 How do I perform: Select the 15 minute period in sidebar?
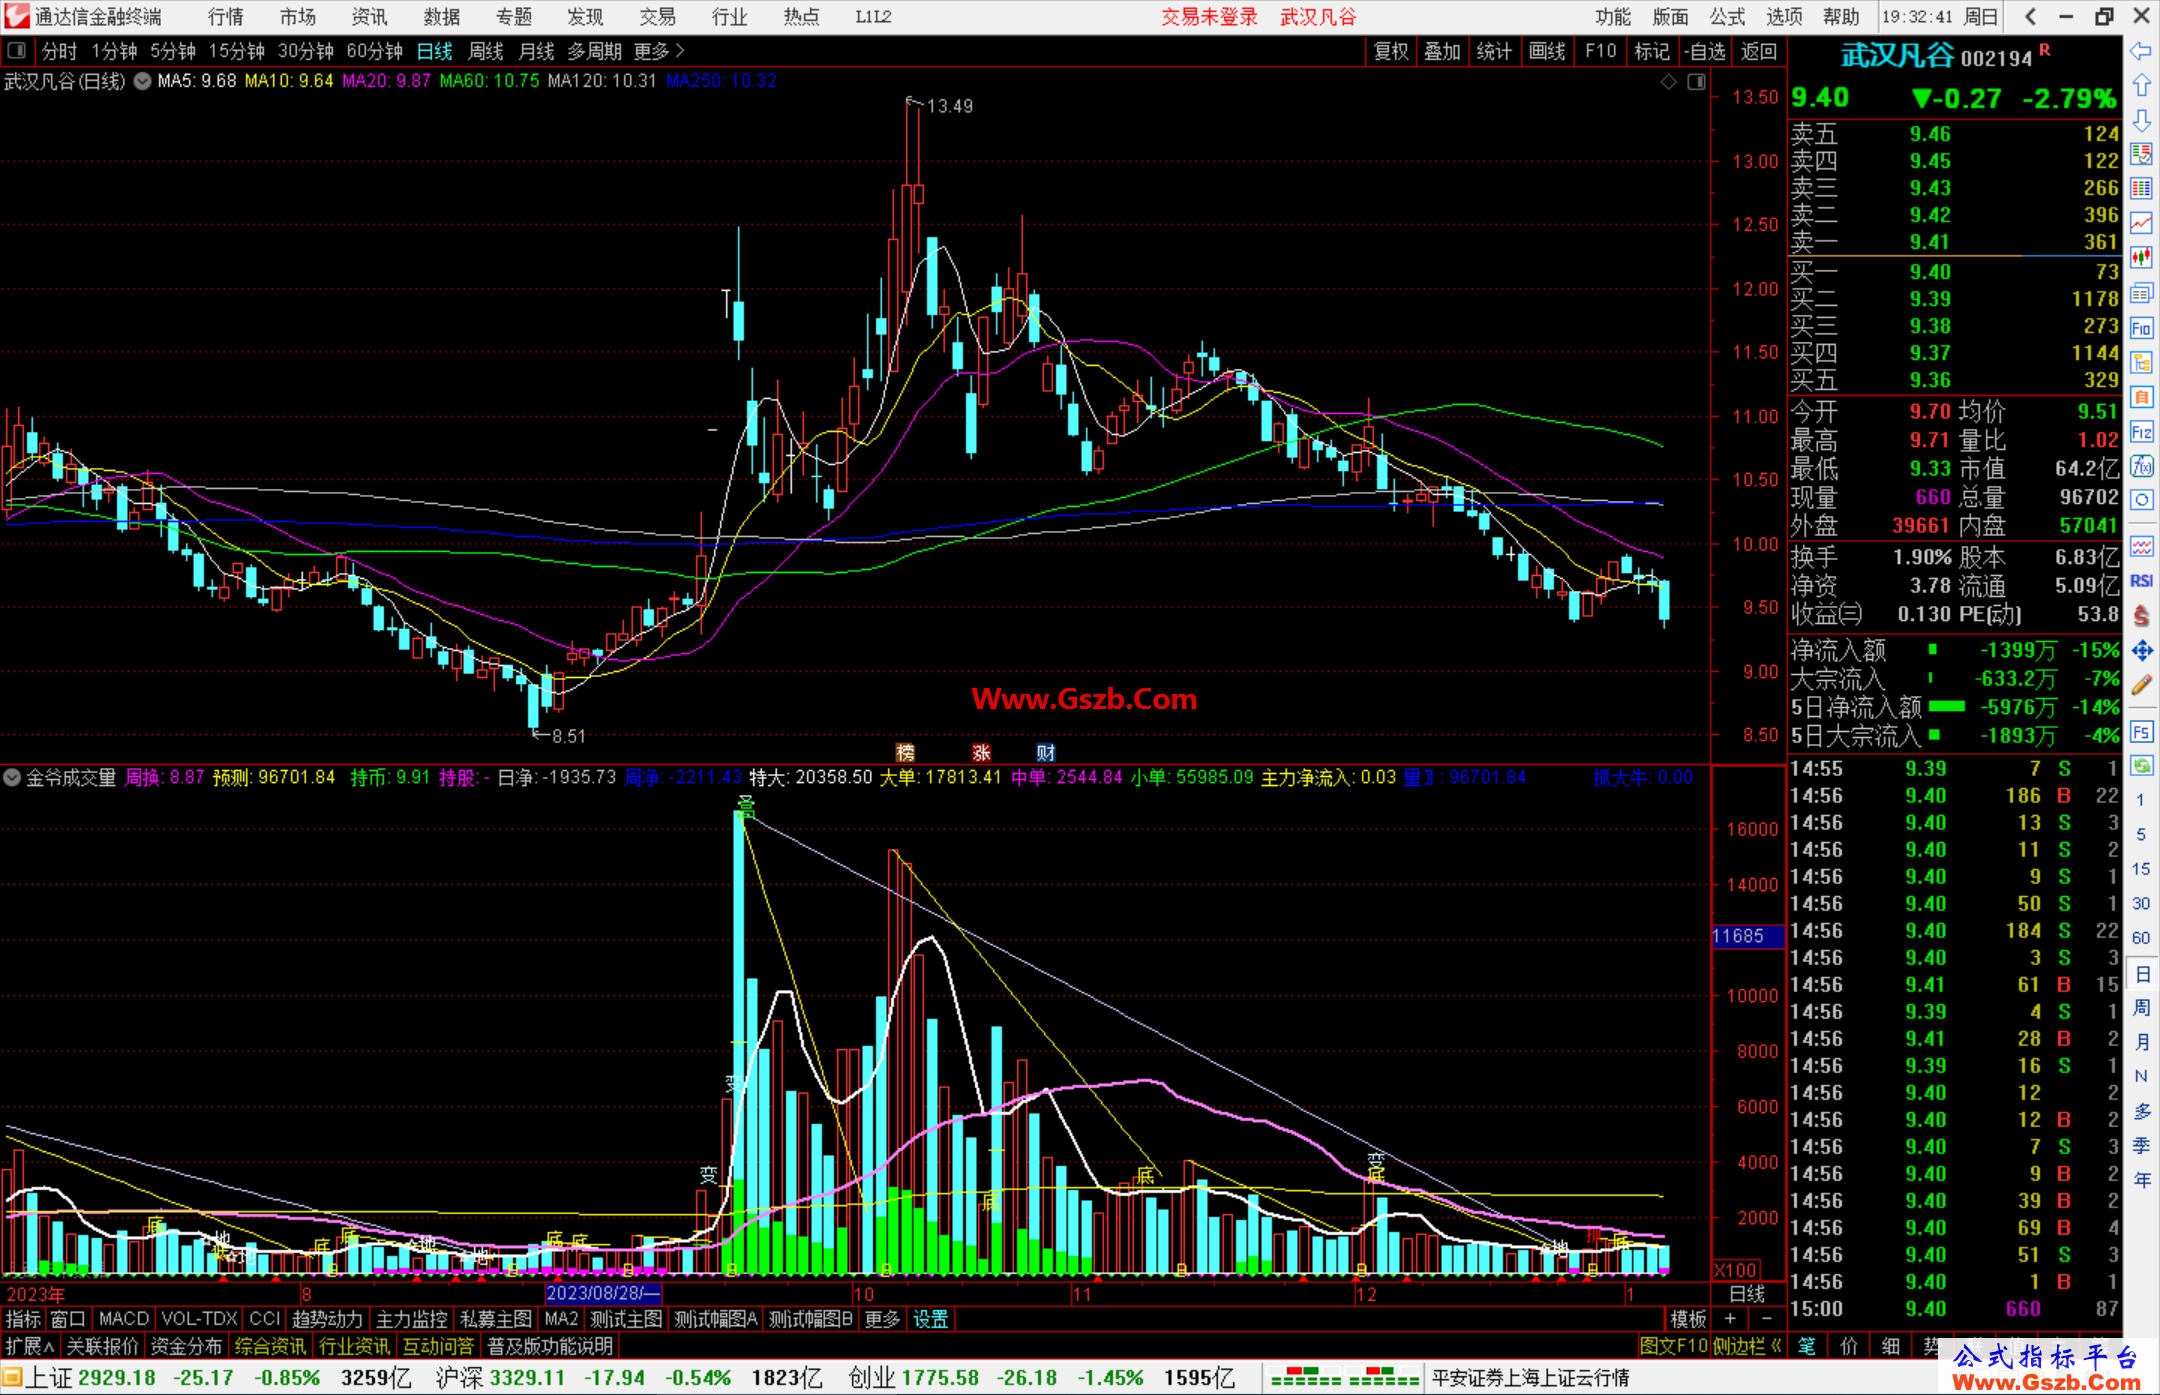pos(2141,869)
